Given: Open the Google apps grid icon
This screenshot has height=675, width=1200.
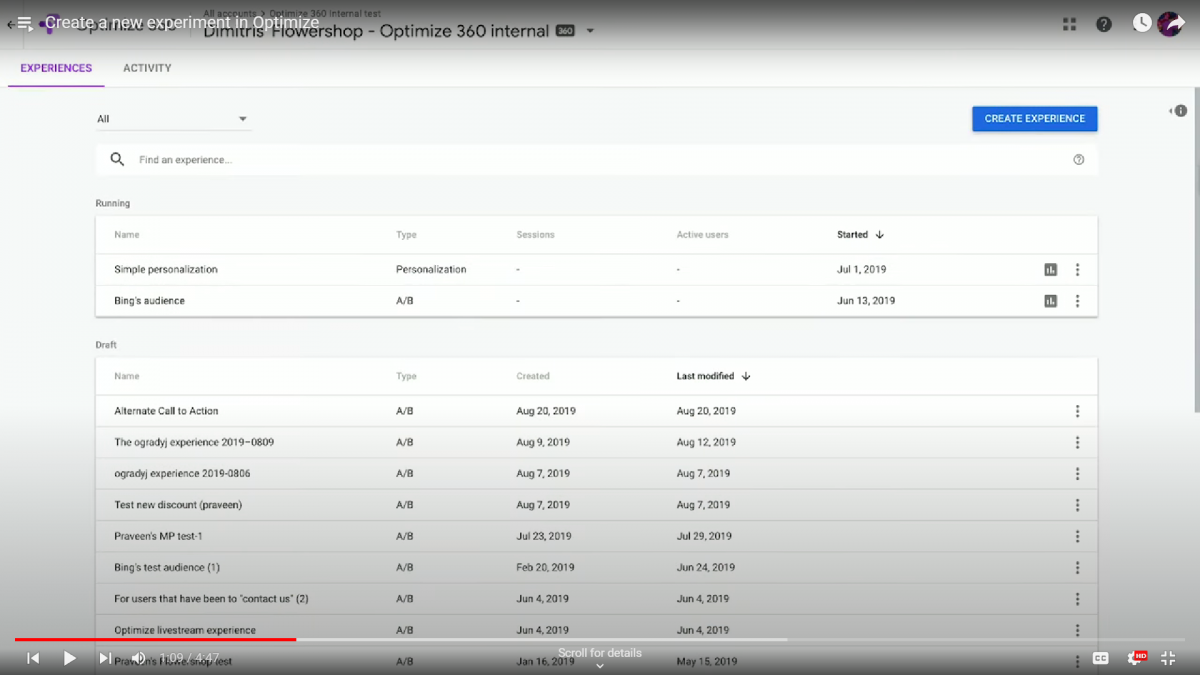Looking at the screenshot, I should click(x=1069, y=23).
